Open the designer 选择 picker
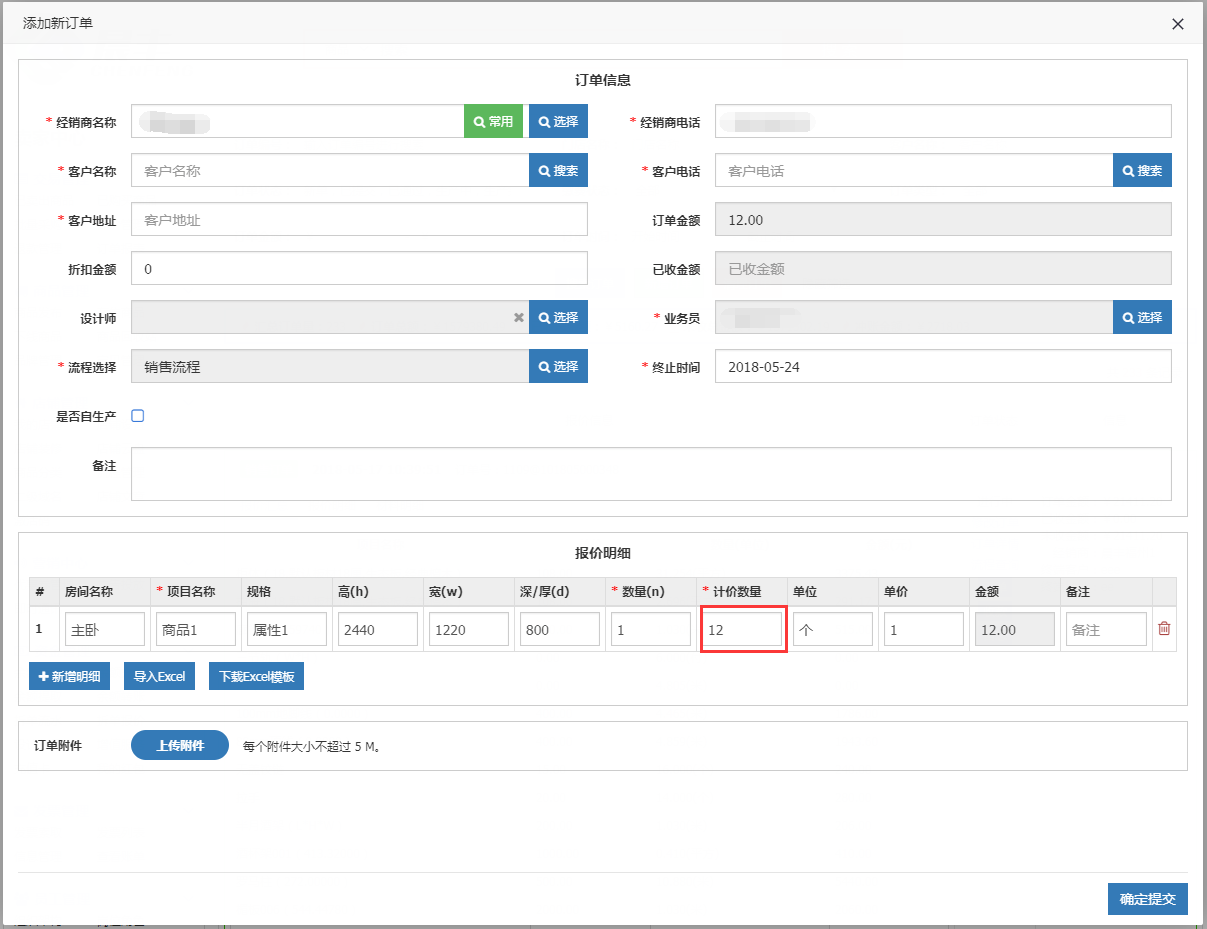 (558, 317)
